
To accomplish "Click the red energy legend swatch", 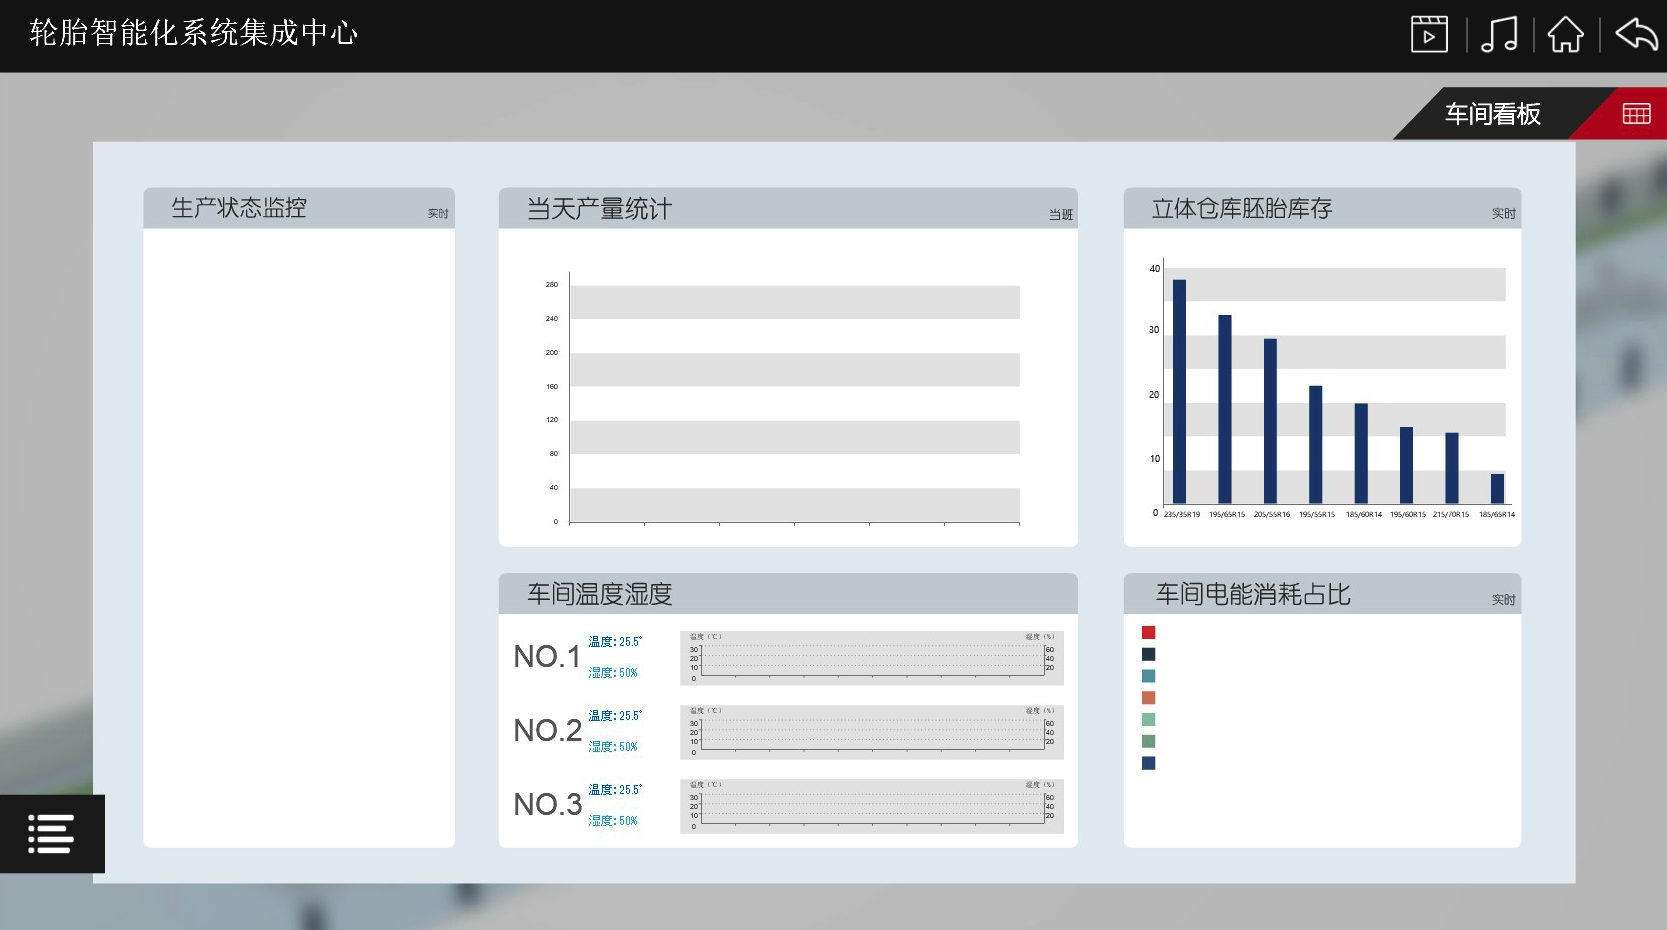I will point(1148,632).
